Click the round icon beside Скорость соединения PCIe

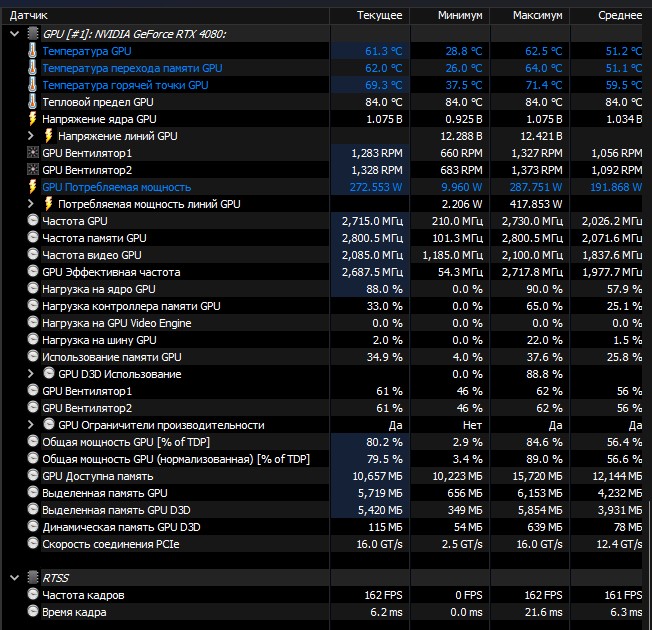(32, 544)
